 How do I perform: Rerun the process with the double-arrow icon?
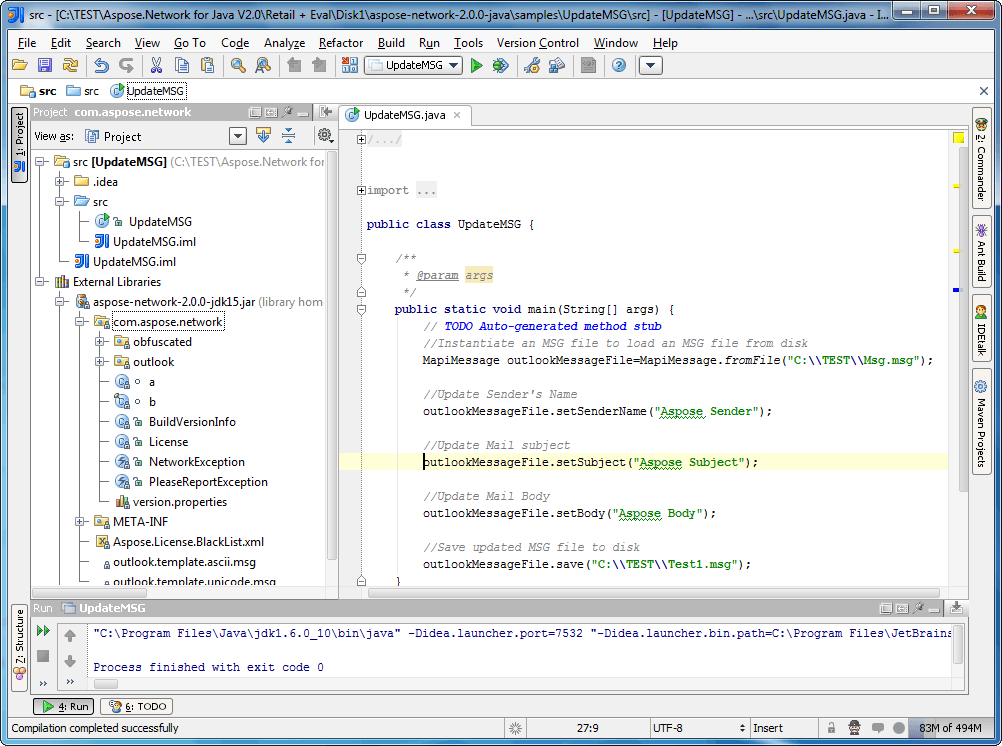coord(43,631)
